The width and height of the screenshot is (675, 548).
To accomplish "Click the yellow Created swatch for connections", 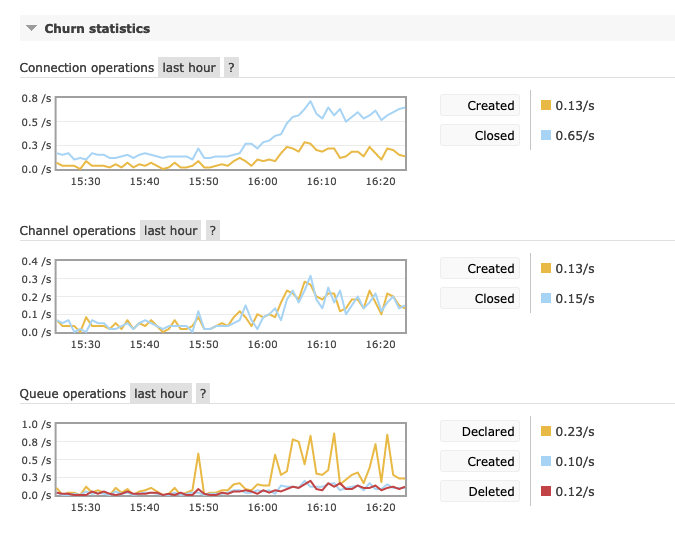I will point(546,105).
